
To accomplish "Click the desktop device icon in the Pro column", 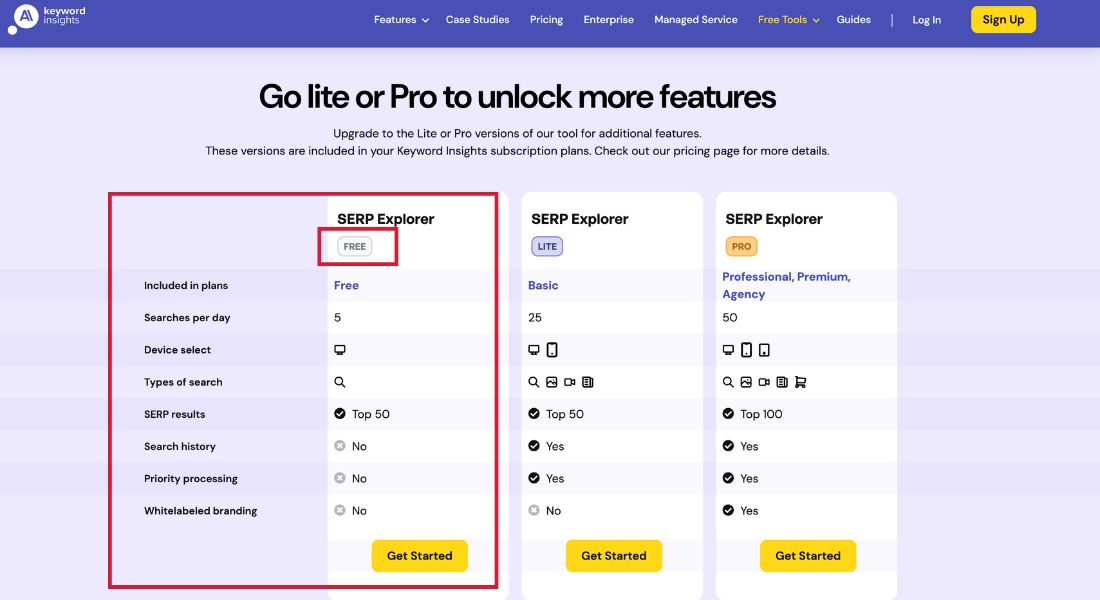I will [728, 349].
